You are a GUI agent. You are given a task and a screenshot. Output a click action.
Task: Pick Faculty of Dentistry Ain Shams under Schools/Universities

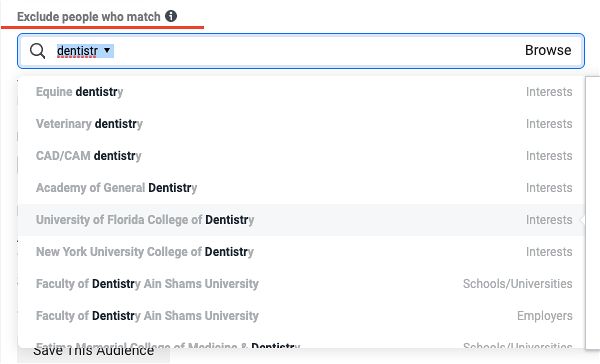click(x=301, y=284)
